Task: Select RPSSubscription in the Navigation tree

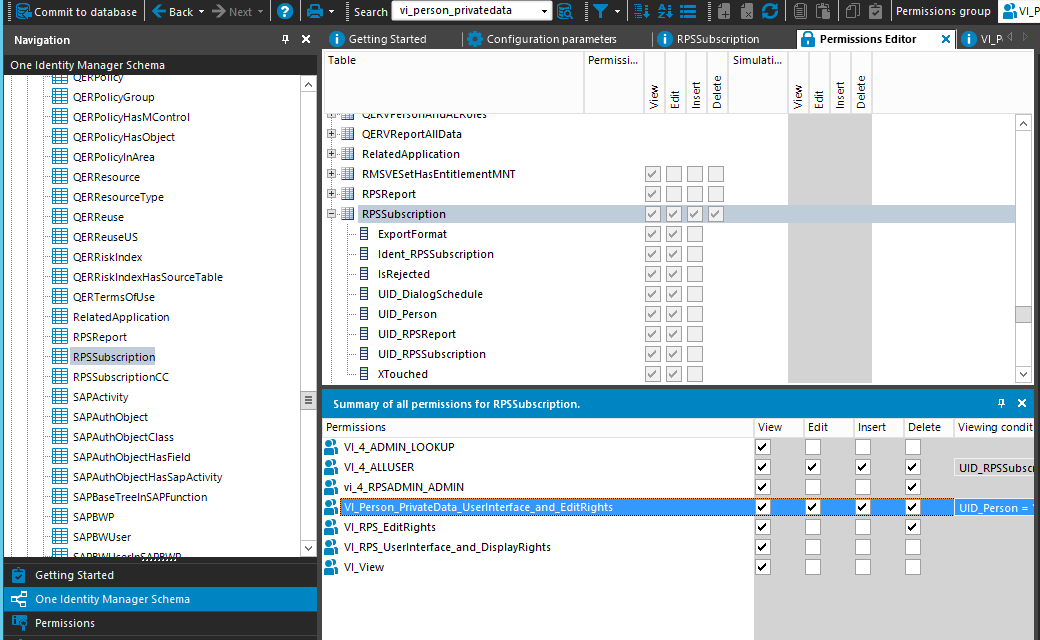Action: tap(114, 357)
